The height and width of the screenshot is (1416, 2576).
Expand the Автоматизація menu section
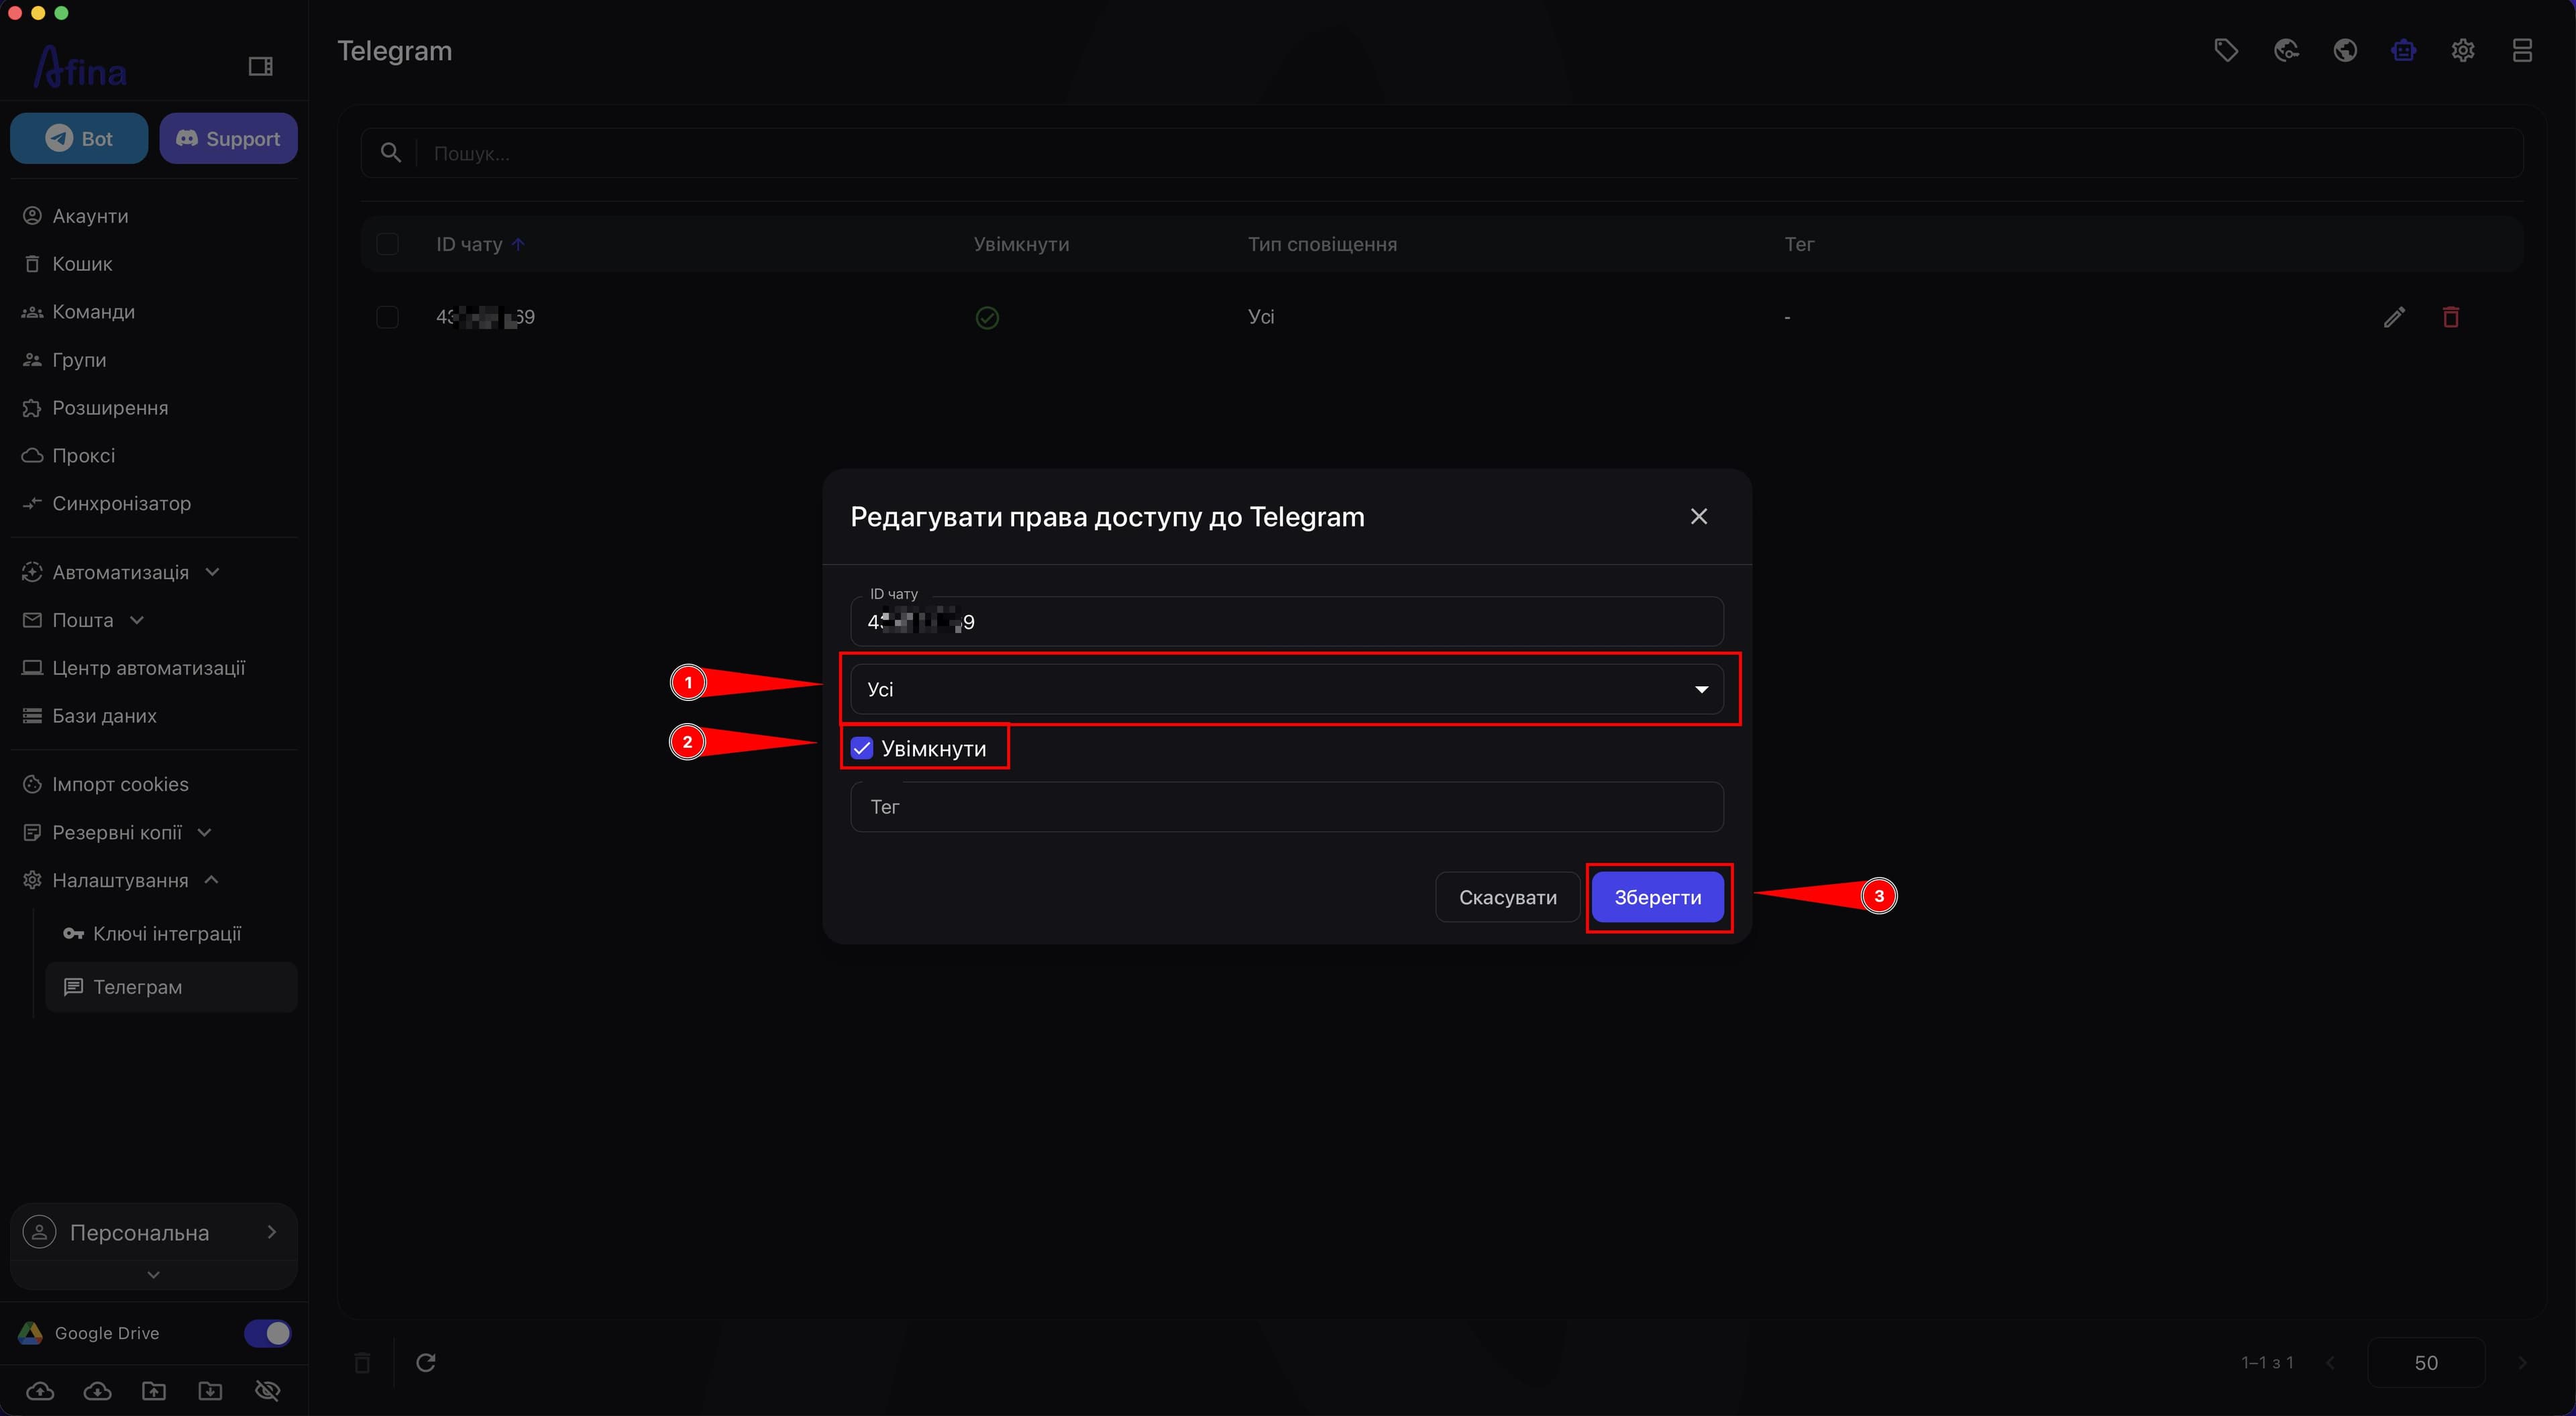tap(121, 572)
